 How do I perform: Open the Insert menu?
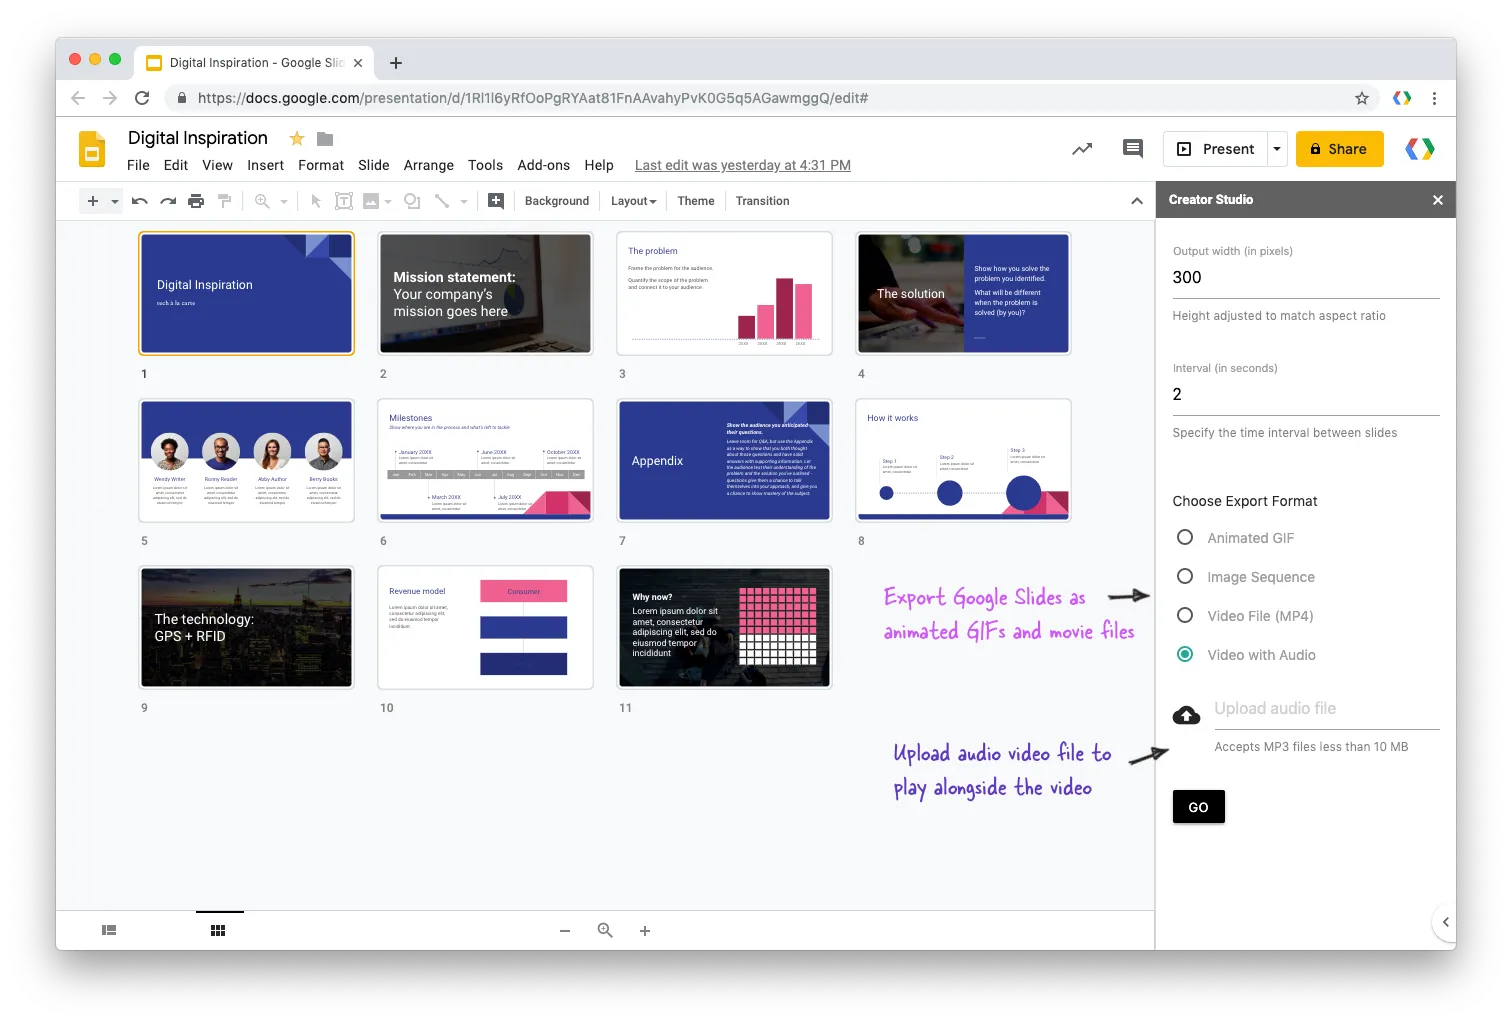(265, 165)
